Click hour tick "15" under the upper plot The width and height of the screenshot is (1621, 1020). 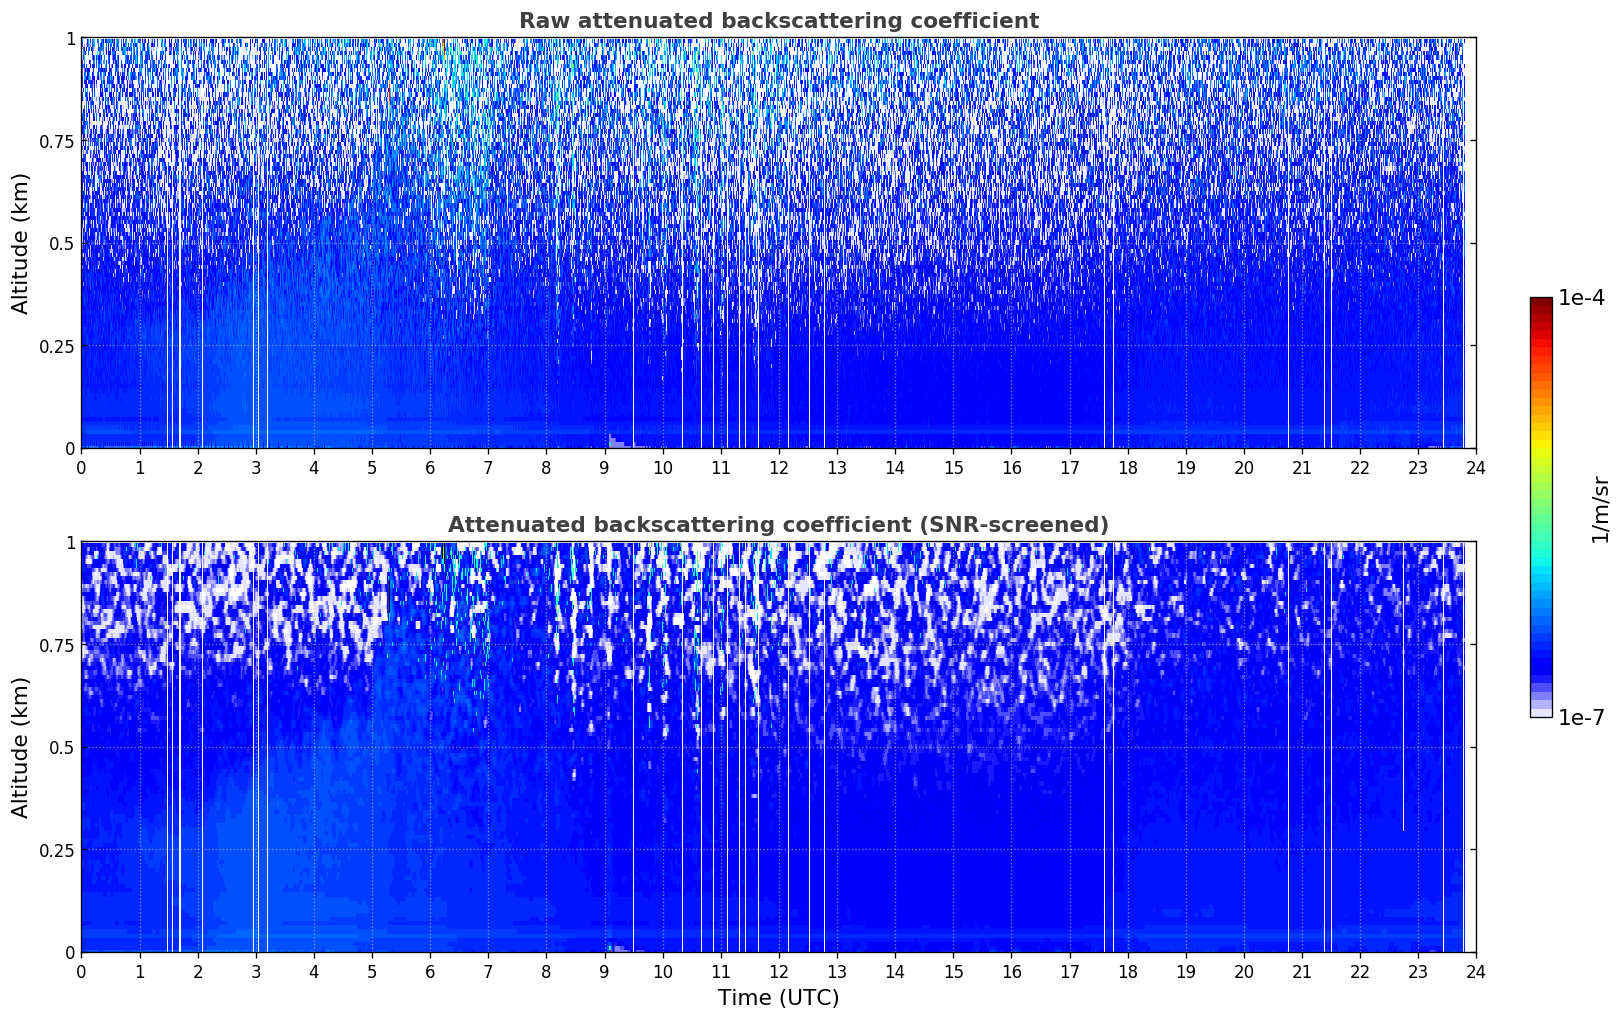coord(953,467)
